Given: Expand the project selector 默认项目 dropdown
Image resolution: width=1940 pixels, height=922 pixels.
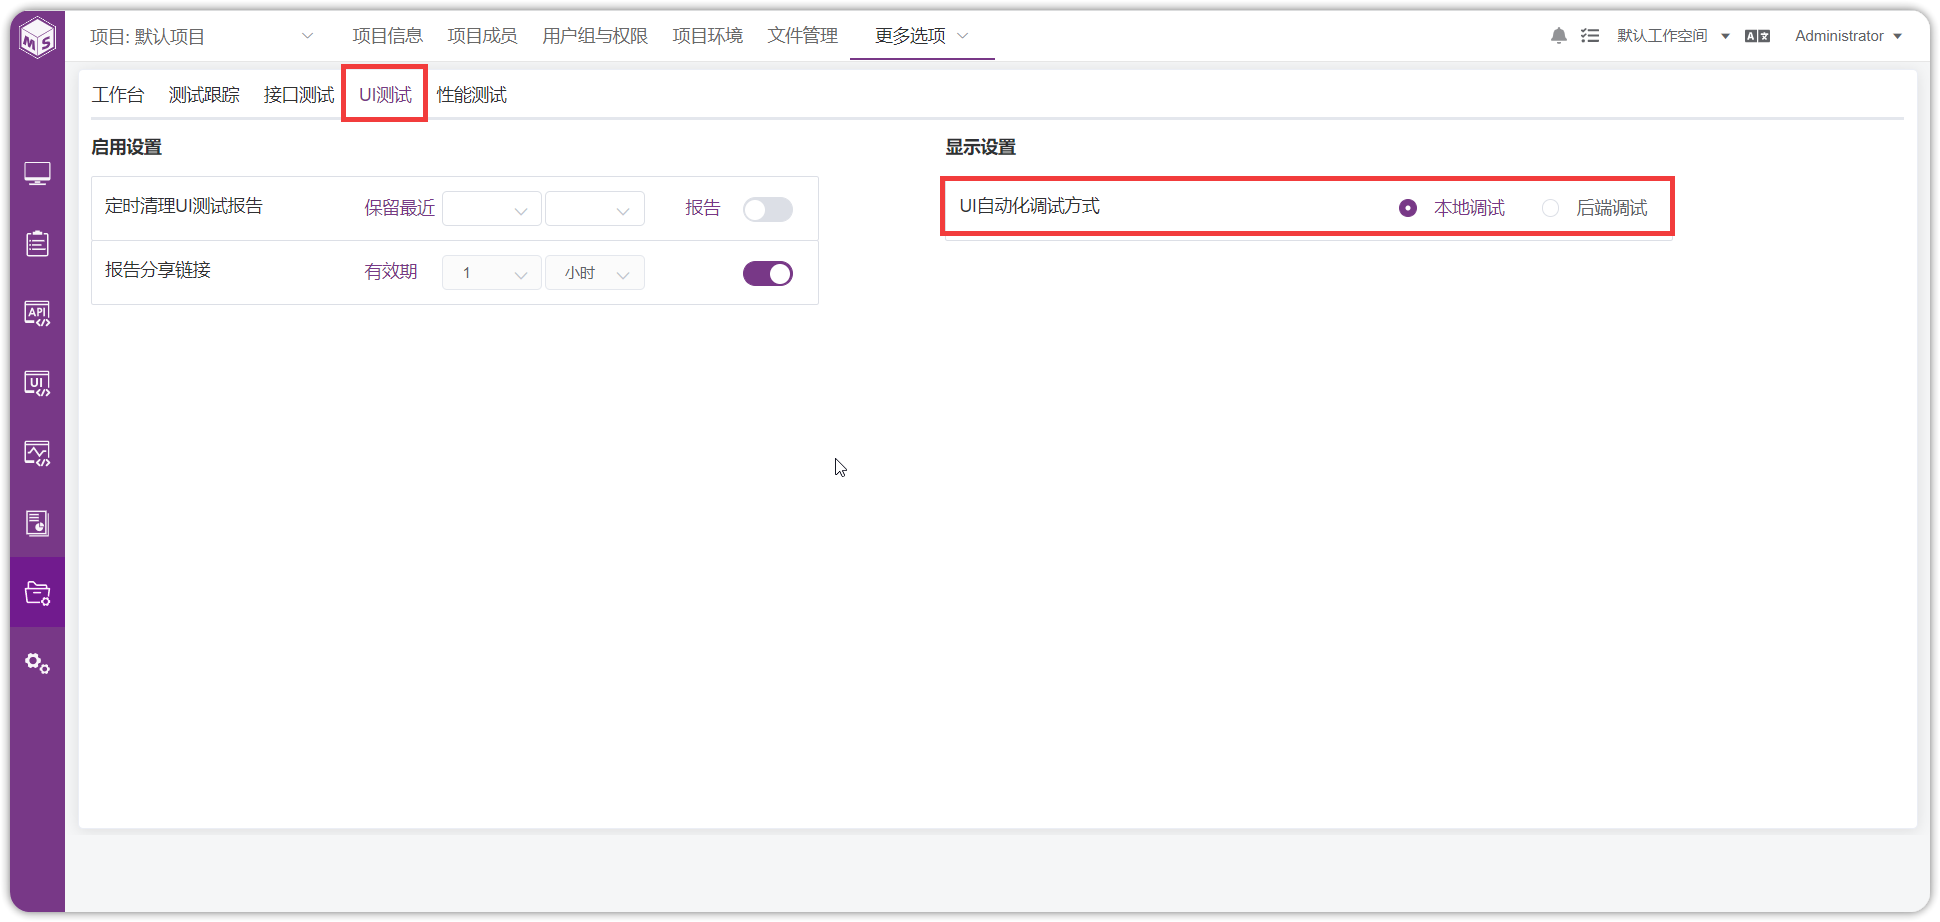Looking at the screenshot, I should [202, 36].
